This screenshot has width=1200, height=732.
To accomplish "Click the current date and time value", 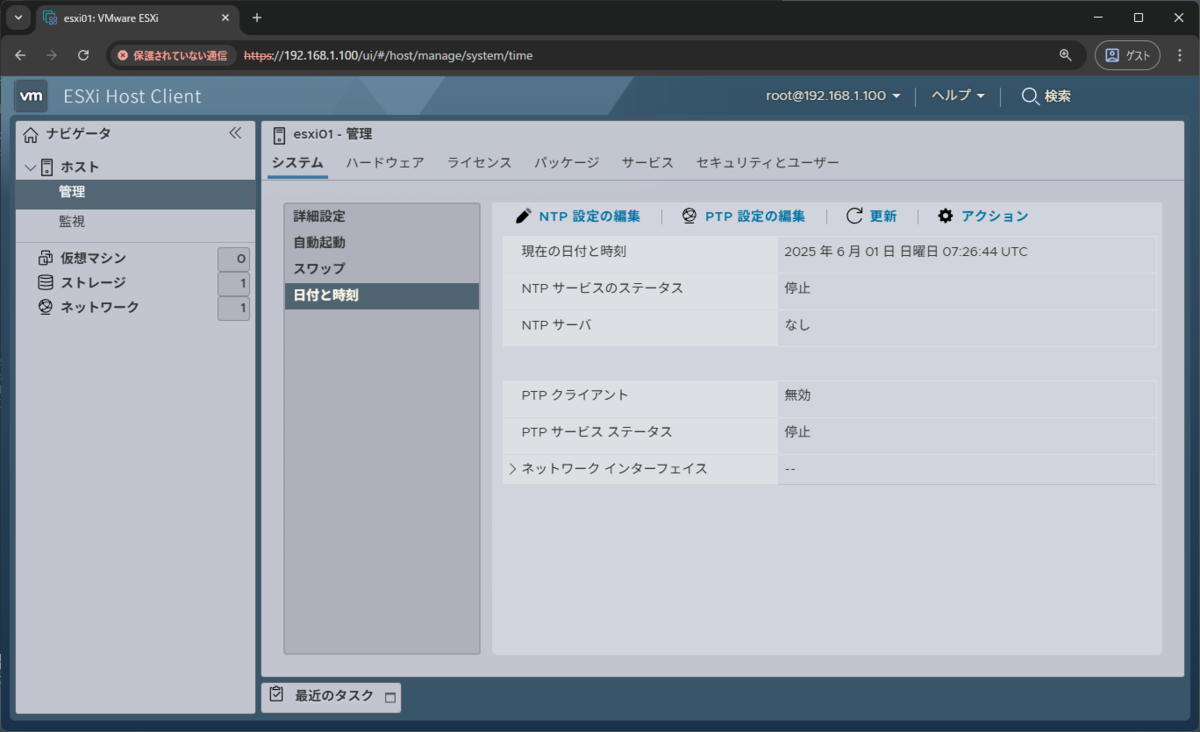I will pyautogui.click(x=906, y=252).
